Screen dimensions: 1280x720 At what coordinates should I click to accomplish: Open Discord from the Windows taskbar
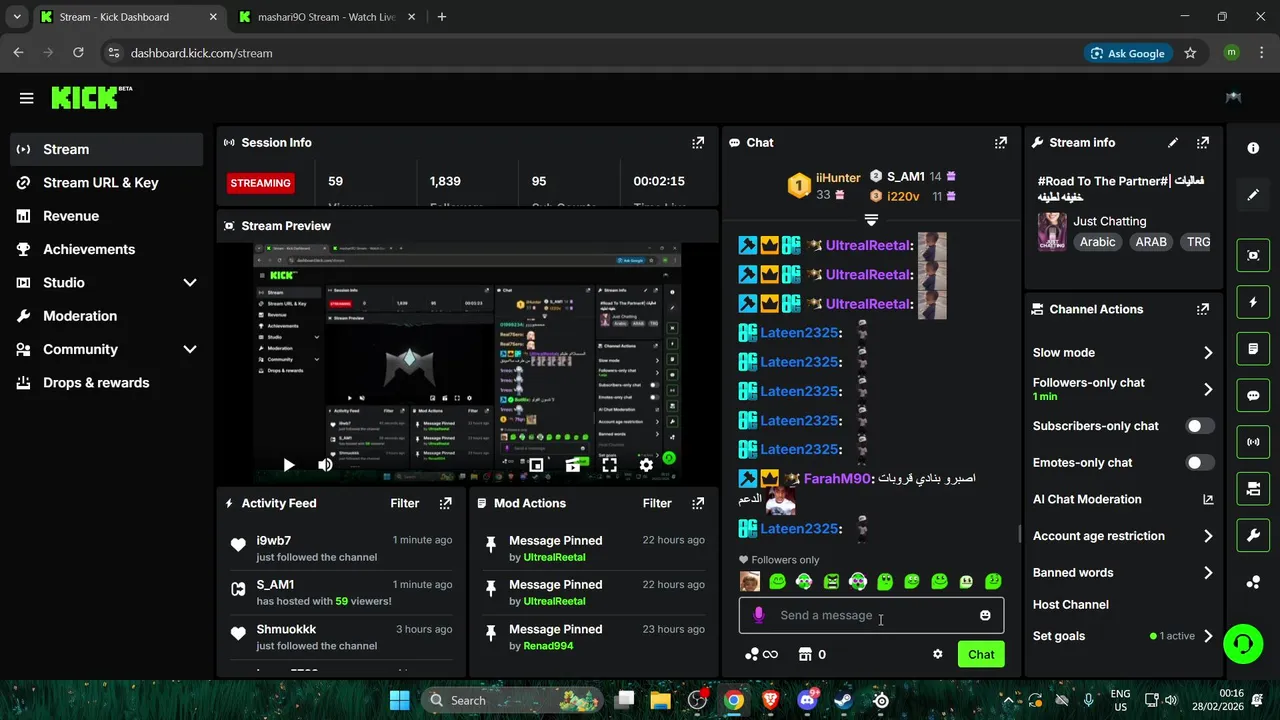(808, 700)
